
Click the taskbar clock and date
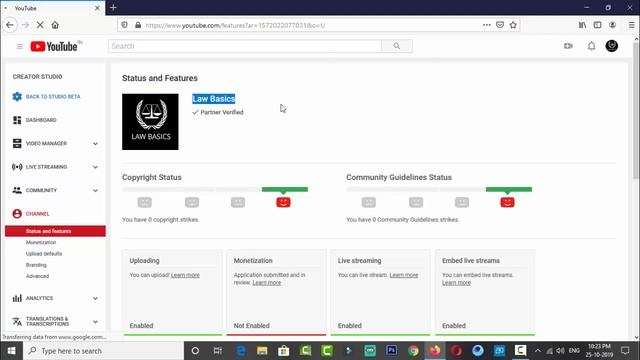(x=599, y=351)
